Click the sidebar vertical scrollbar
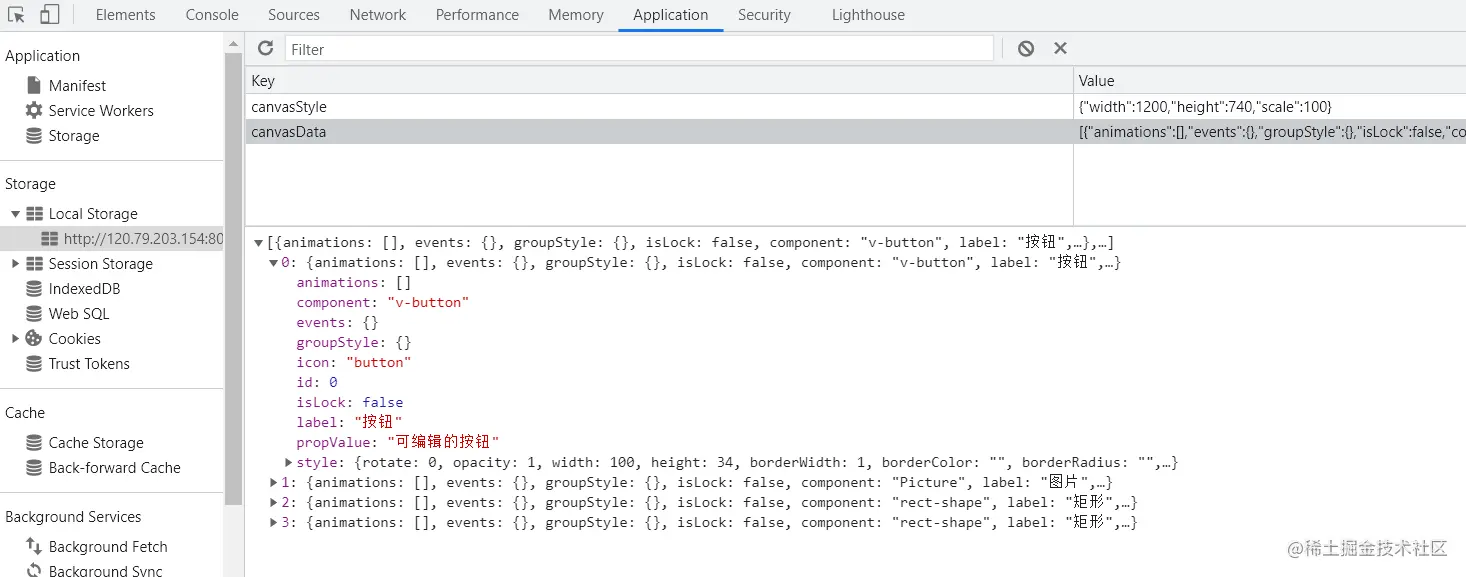Viewport: 1466px width, 577px height. pyautogui.click(x=234, y=280)
